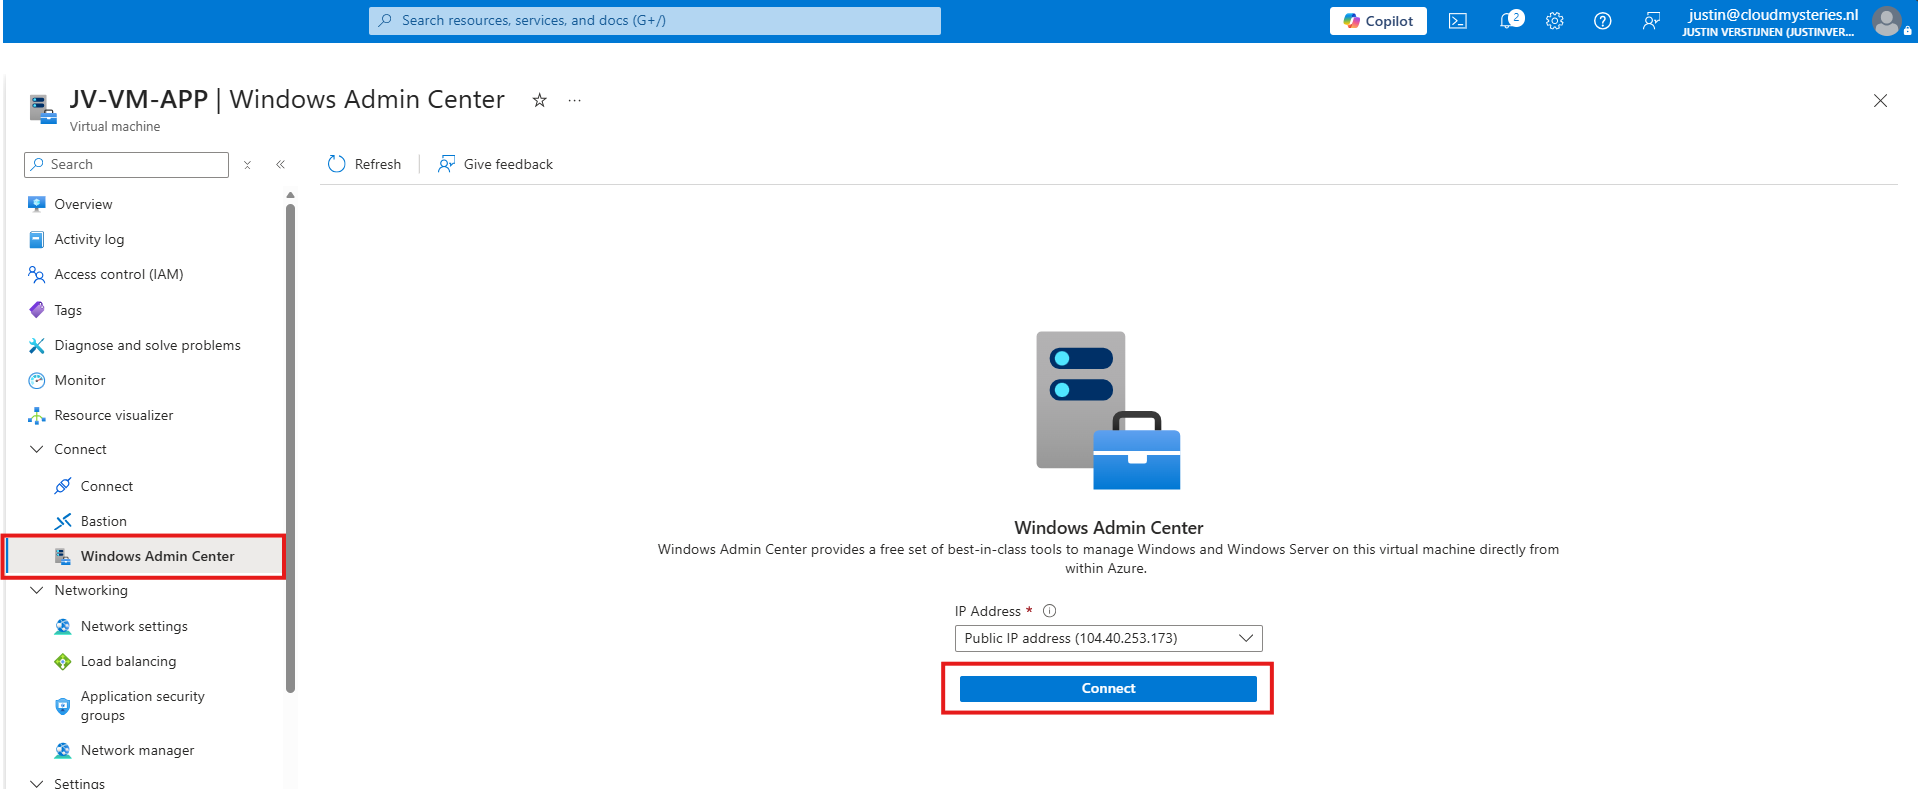This screenshot has height=789, width=1918.
Task: Click the blue Connect button
Action: [1108, 688]
